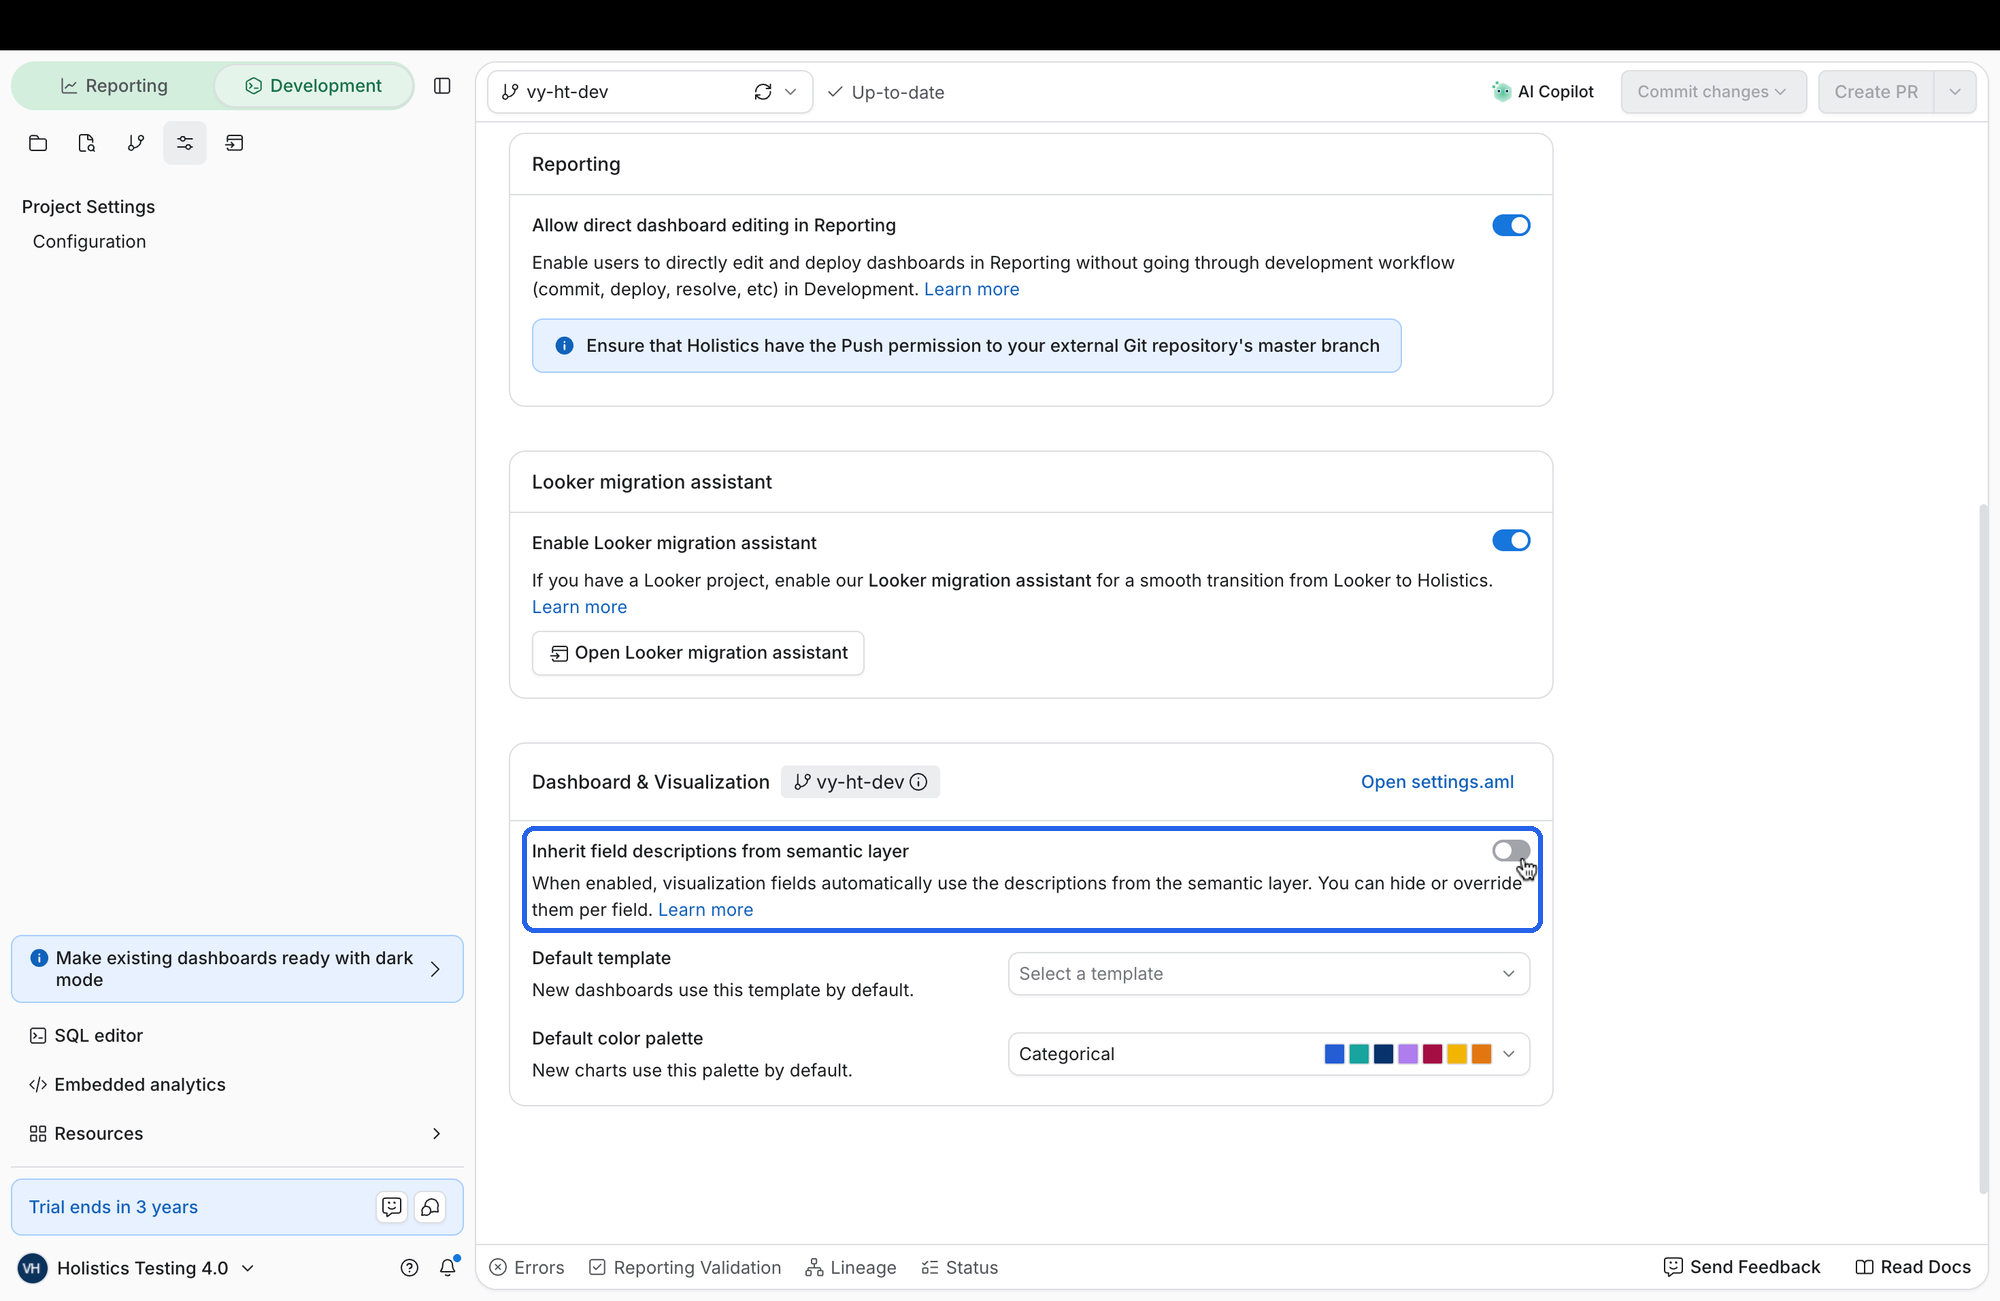This screenshot has height=1301, width=2000.
Task: Open the Errors panel
Action: point(527,1268)
